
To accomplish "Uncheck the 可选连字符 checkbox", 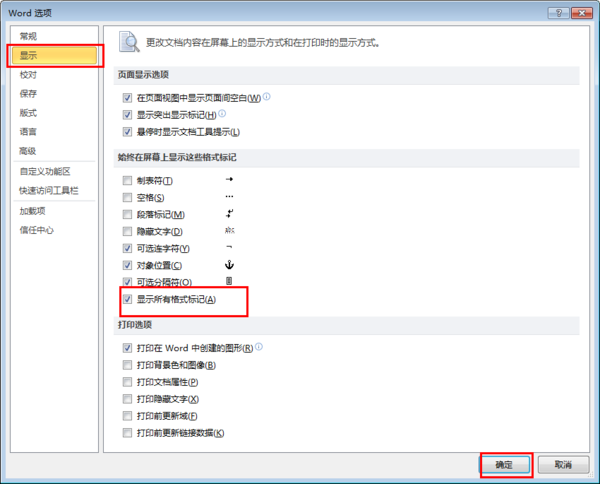I will pyautogui.click(x=127, y=248).
